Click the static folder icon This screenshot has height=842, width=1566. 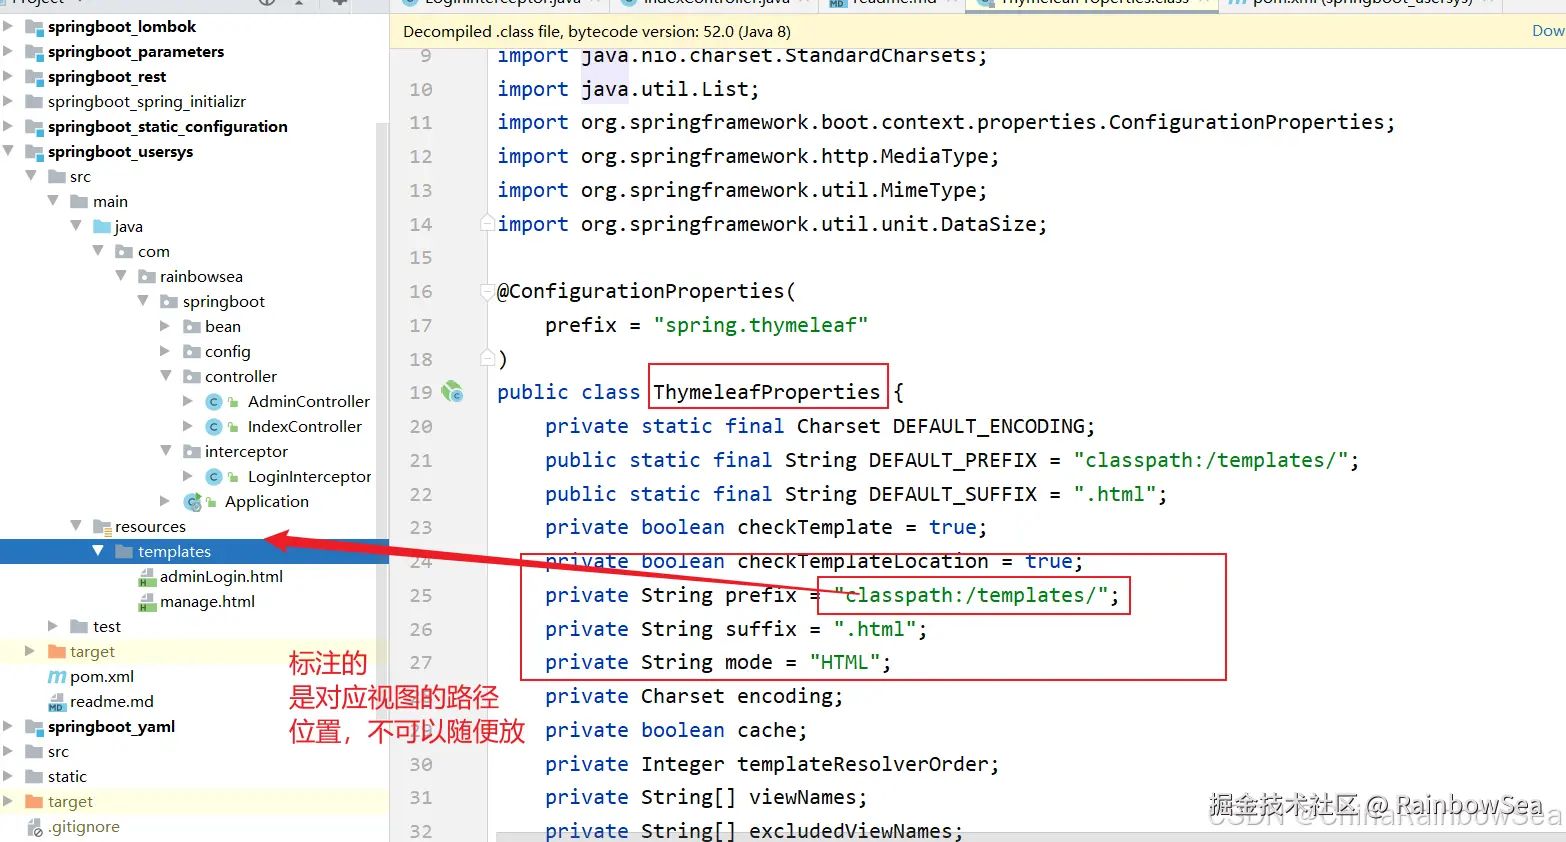[x=34, y=777]
